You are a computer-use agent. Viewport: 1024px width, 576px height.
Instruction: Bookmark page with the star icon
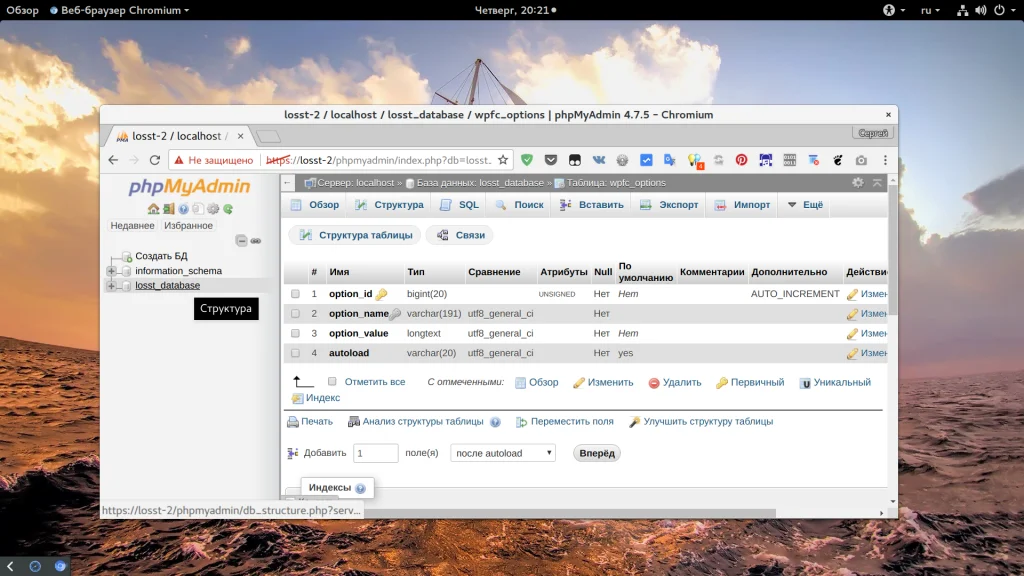coord(503,160)
